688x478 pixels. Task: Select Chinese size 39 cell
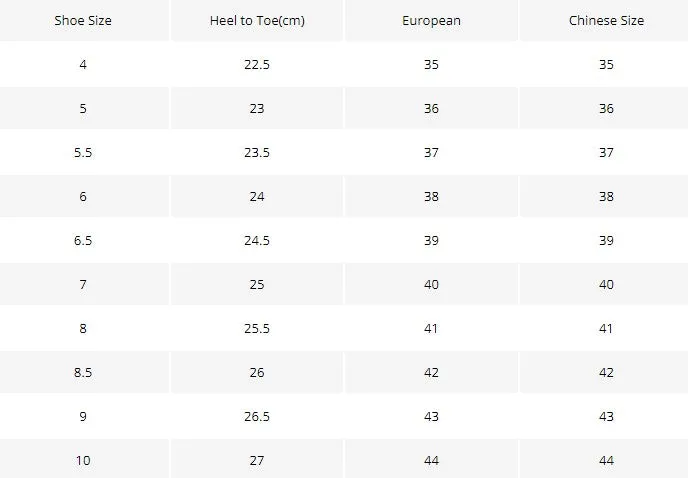click(x=606, y=240)
